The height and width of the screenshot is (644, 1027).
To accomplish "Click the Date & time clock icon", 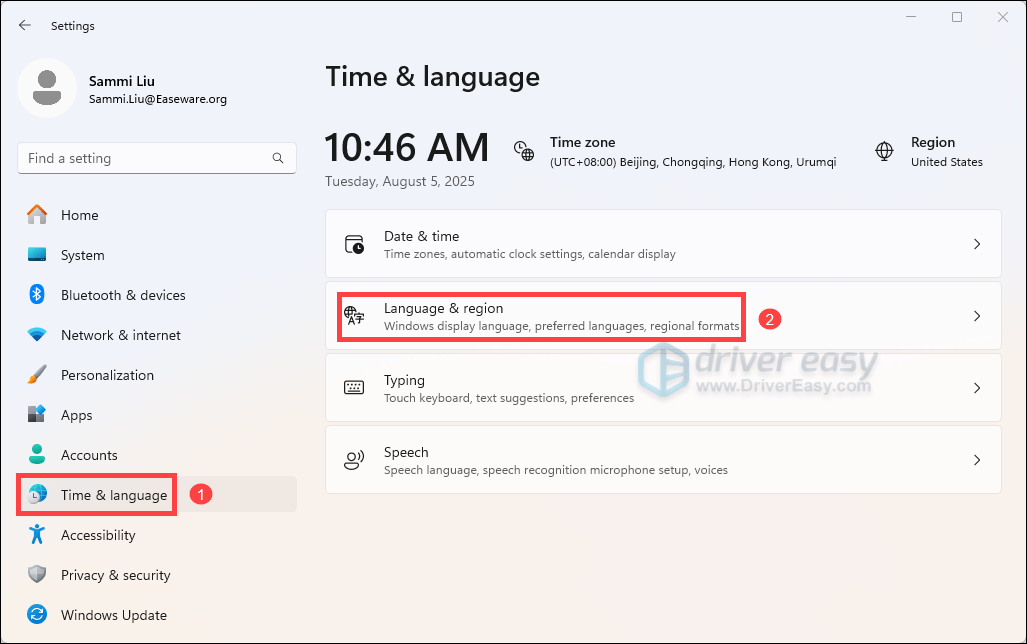I will (354, 243).
